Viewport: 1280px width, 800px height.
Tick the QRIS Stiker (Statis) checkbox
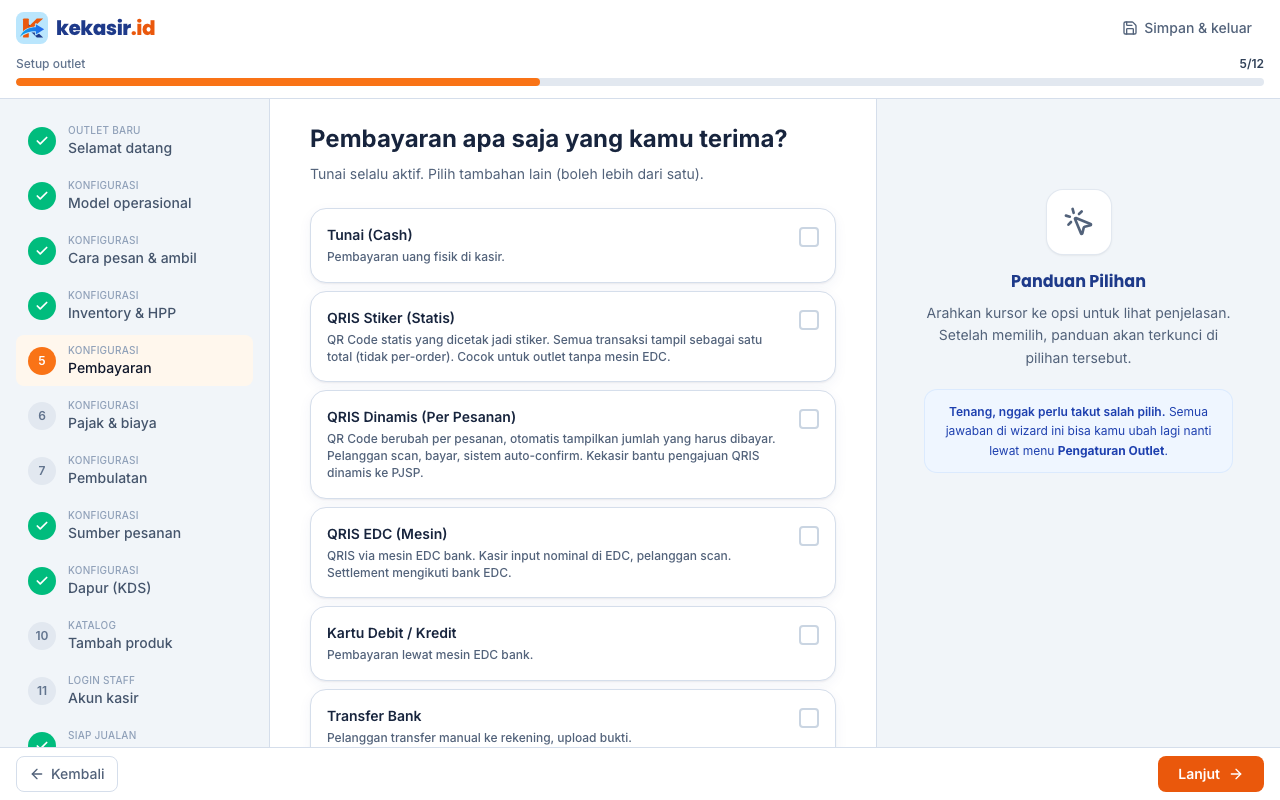click(809, 320)
